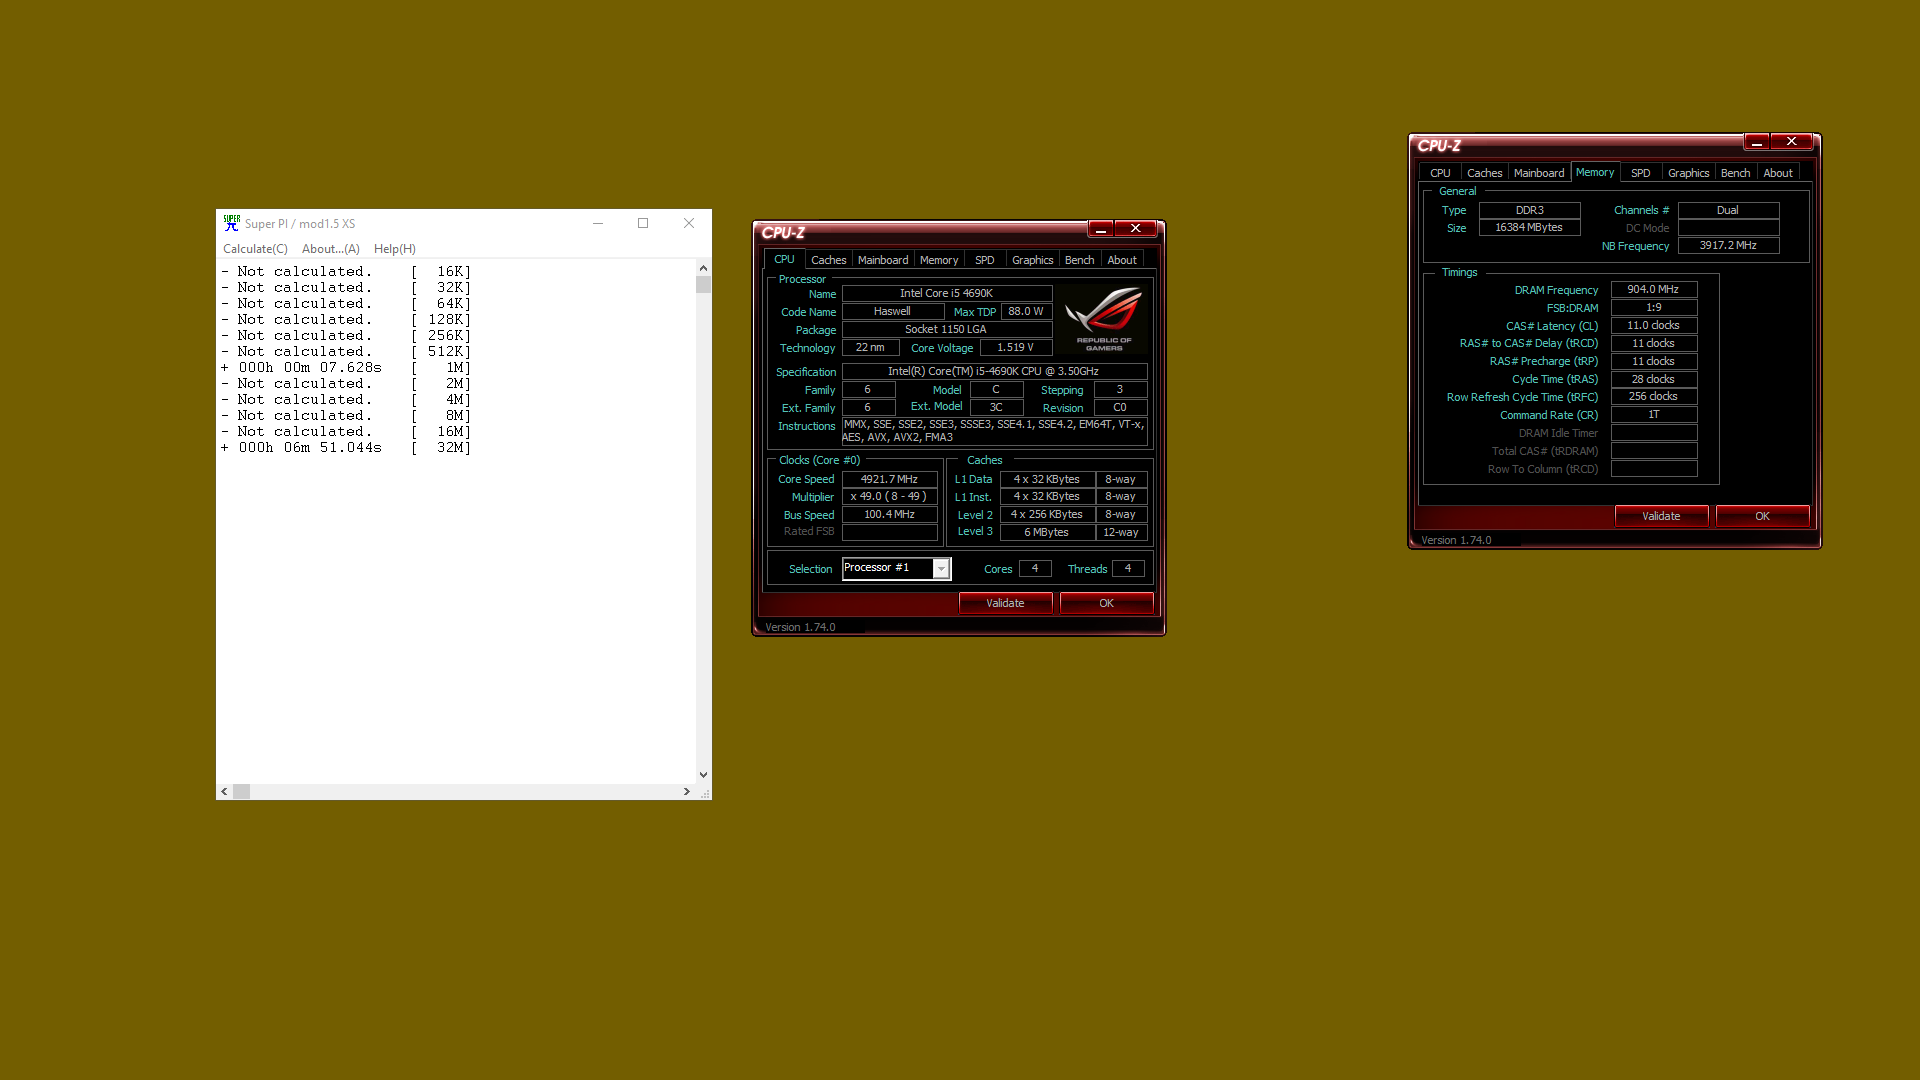Click the Row Refresh 256 clocks field
Image resolution: width=1920 pixels, height=1080 pixels.
pos(1653,397)
